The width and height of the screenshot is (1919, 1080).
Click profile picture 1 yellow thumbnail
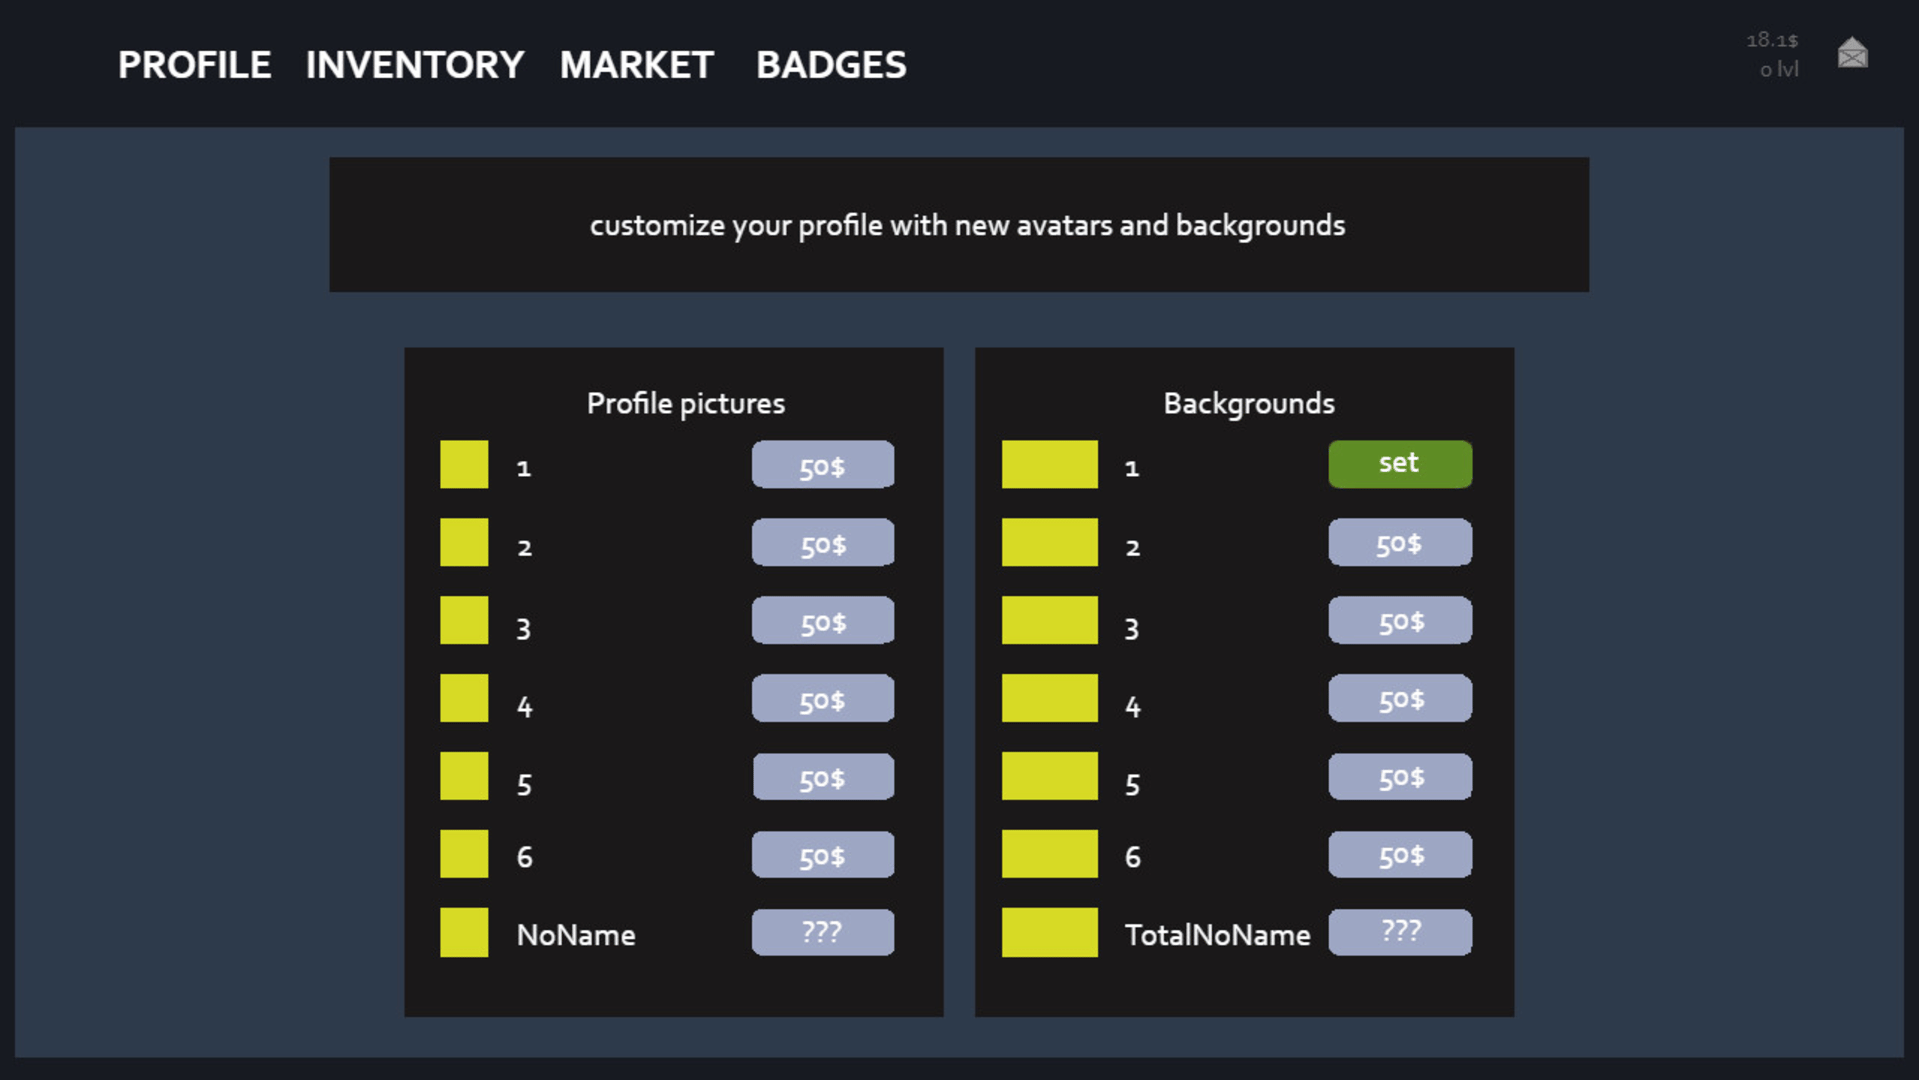tap(464, 465)
